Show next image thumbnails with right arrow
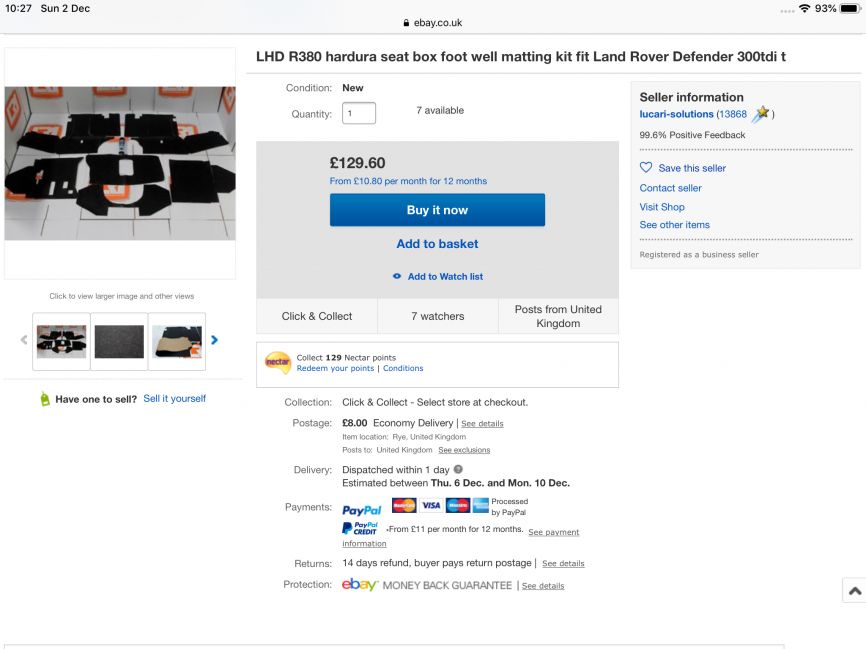The image size is (866, 649). click(214, 340)
